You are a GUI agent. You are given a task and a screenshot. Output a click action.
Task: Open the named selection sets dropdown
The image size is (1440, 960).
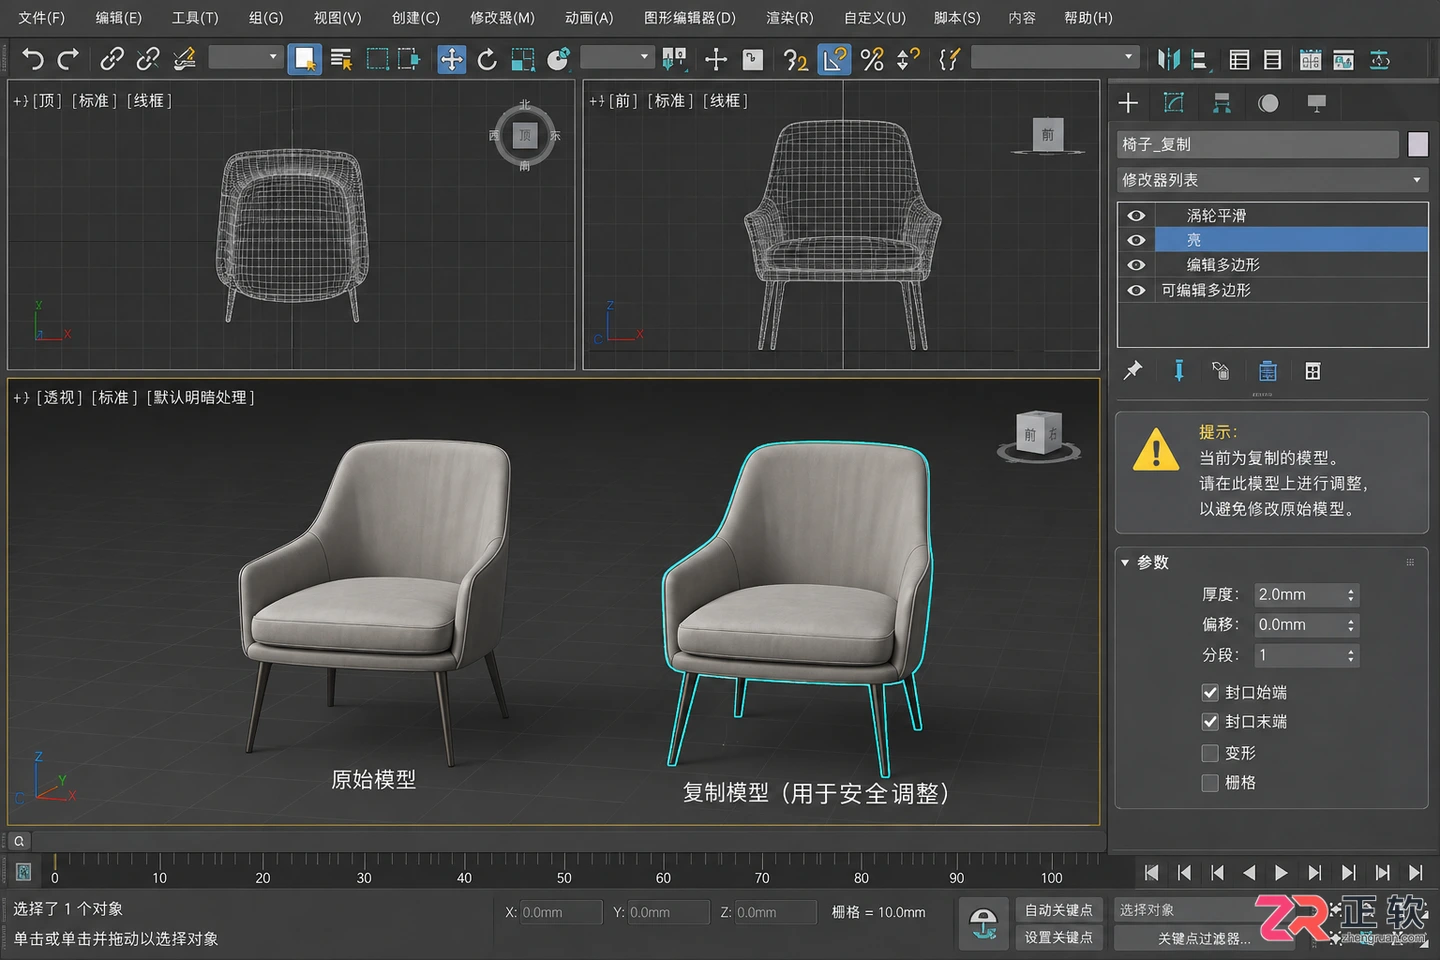pos(1055,58)
